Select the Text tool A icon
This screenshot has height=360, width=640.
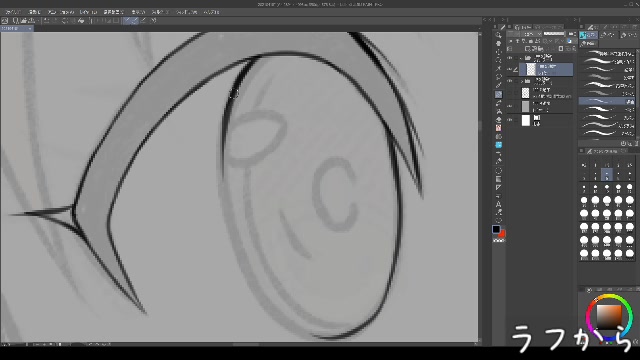(x=498, y=204)
